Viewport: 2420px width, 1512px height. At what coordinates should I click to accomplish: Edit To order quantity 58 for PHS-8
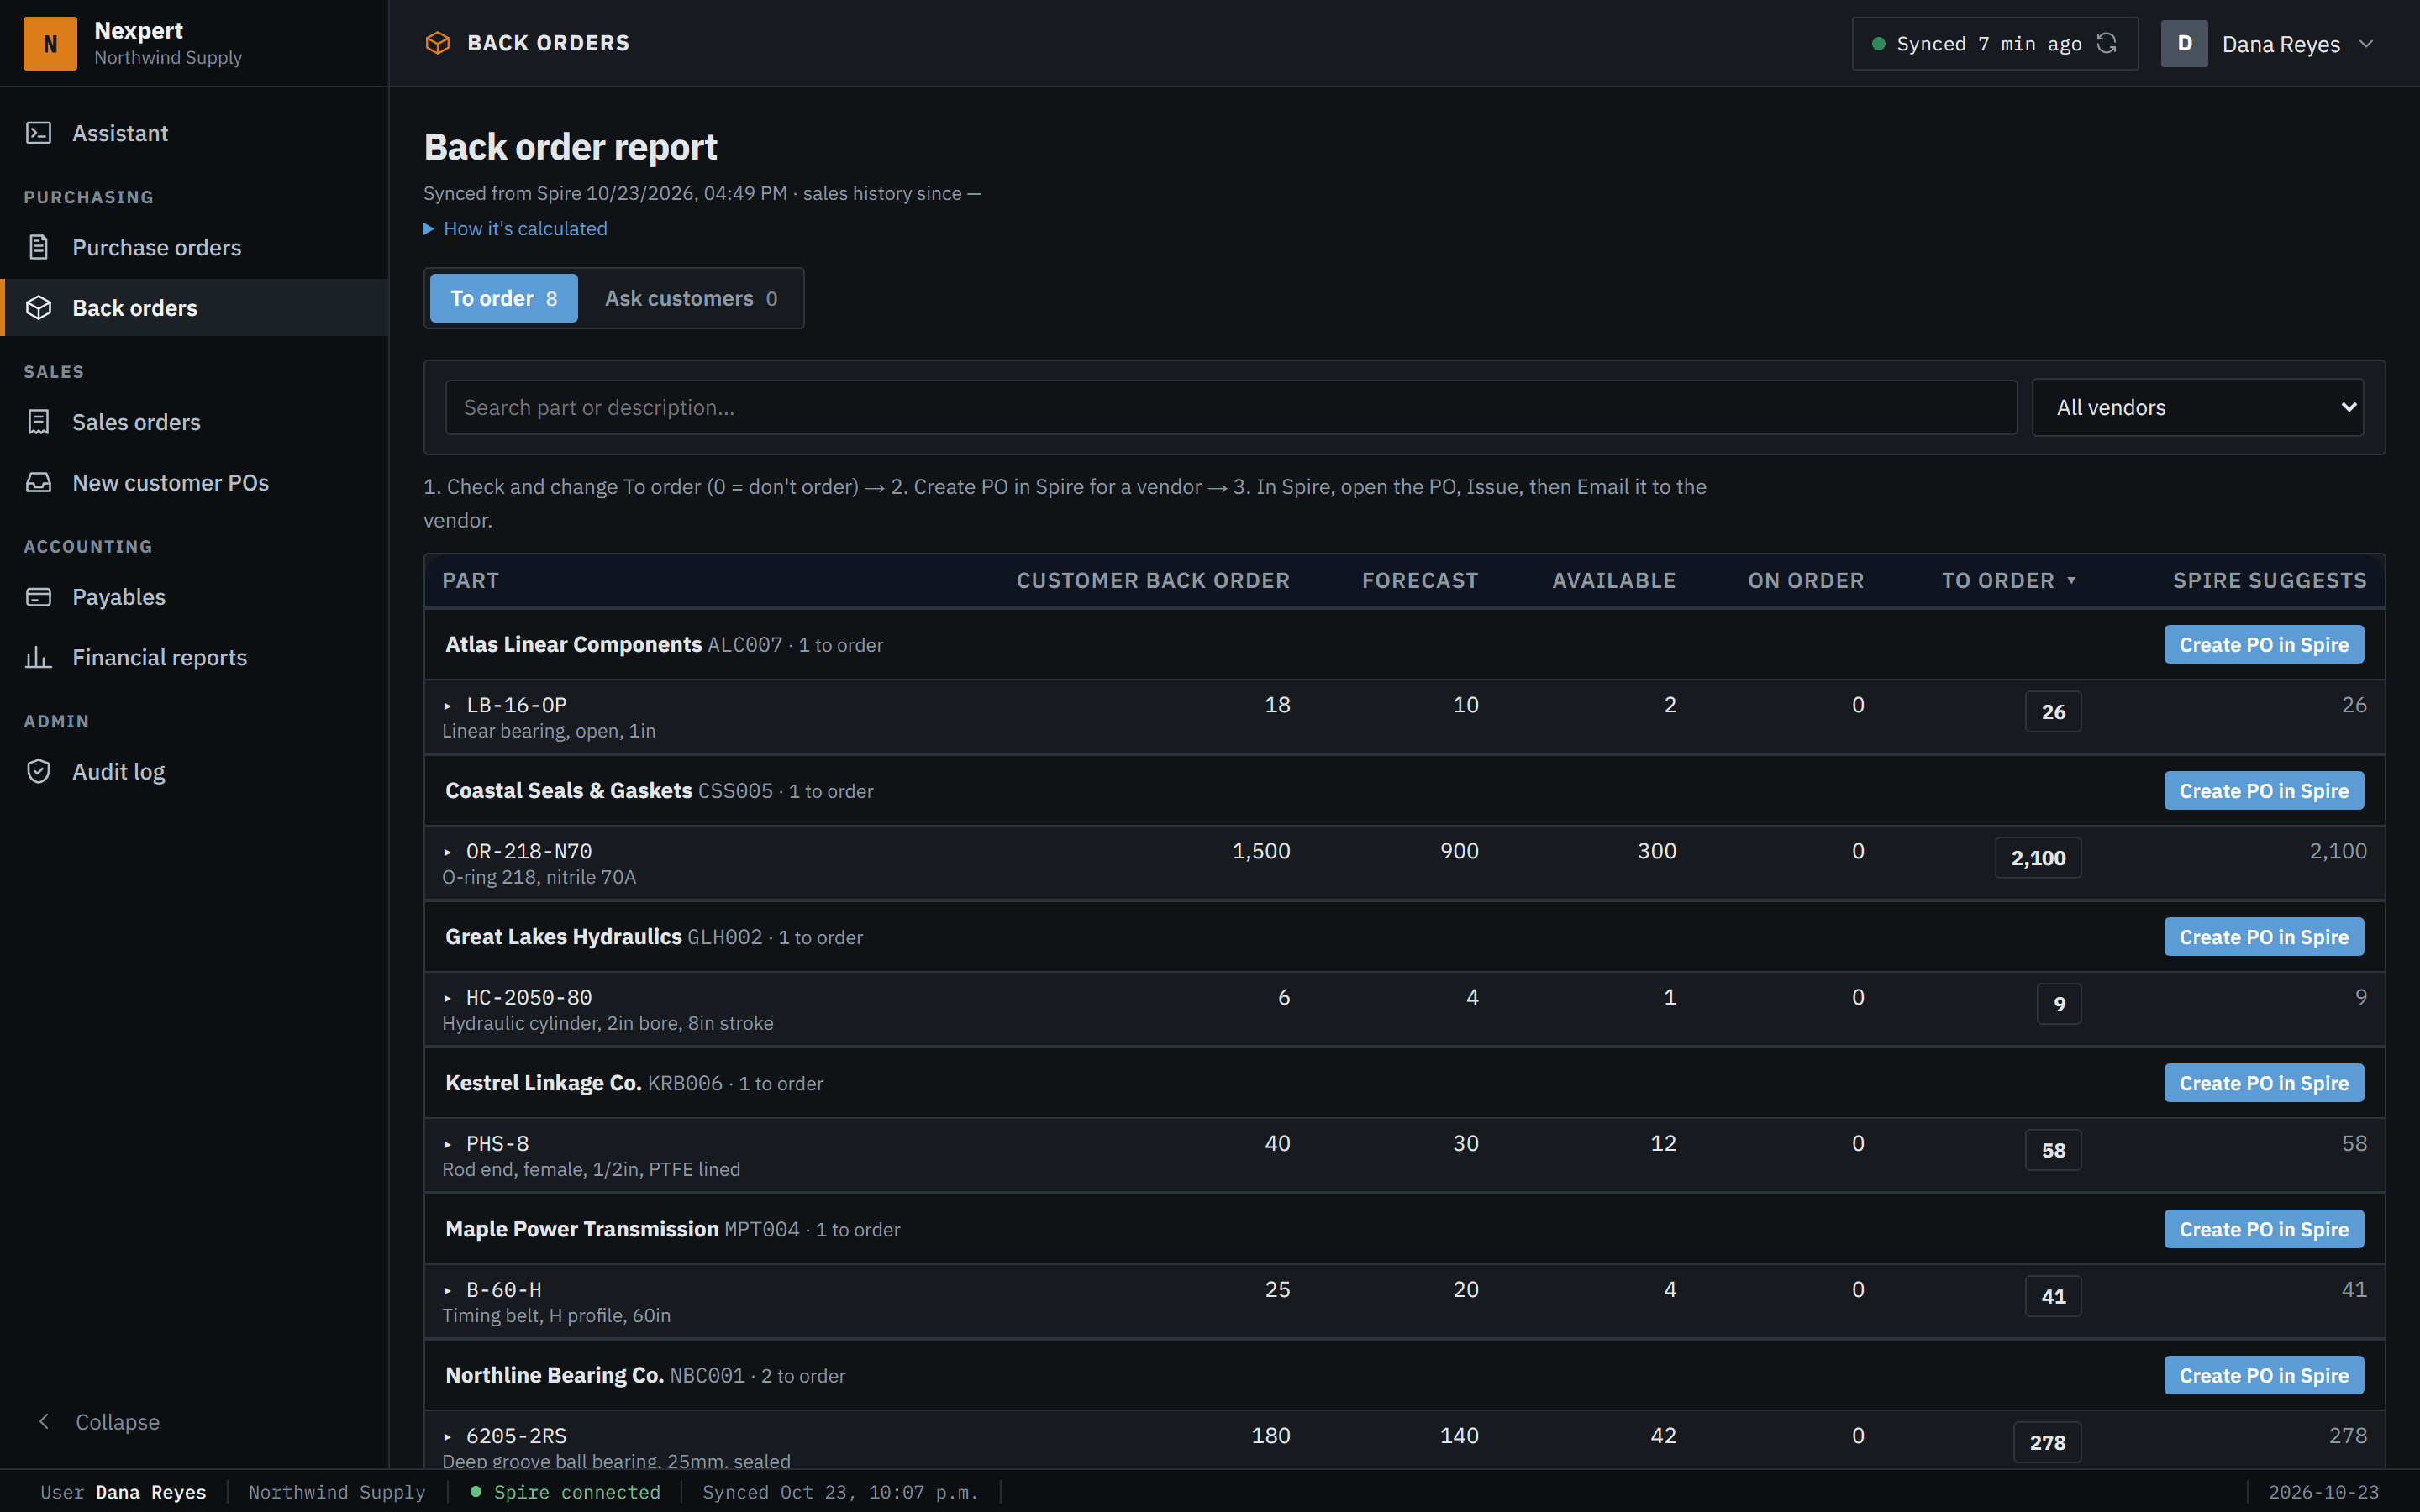click(x=2053, y=1150)
